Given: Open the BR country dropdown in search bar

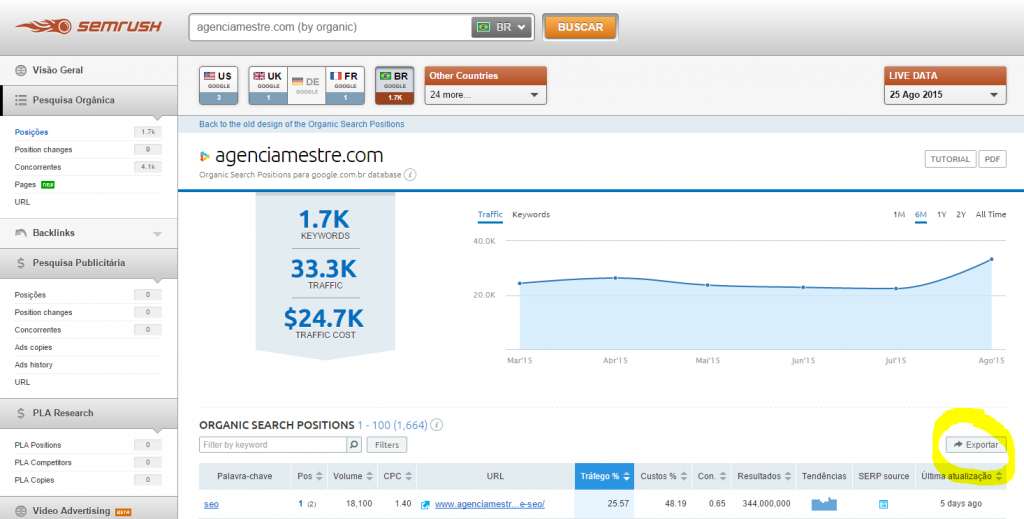Looking at the screenshot, I should tap(502, 27).
